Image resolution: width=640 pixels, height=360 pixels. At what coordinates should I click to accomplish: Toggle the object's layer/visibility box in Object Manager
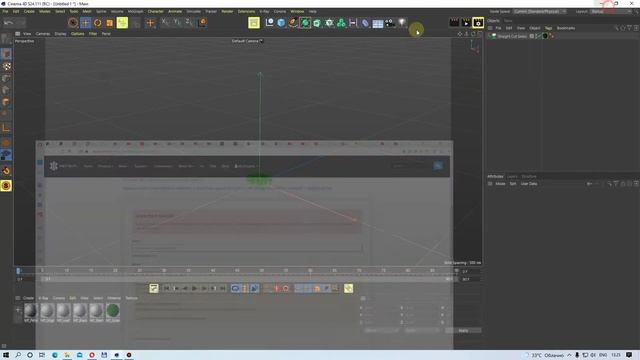point(532,36)
